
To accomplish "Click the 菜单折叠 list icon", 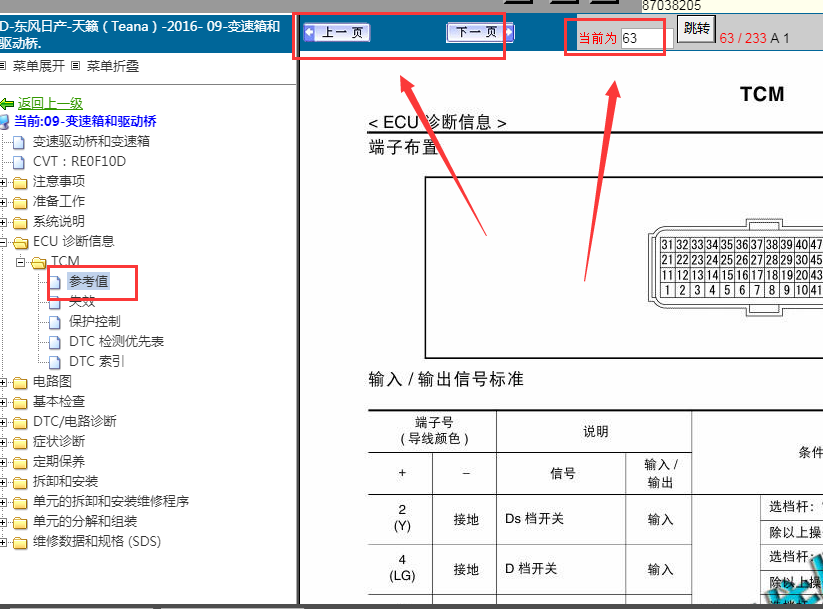I will pos(76,66).
